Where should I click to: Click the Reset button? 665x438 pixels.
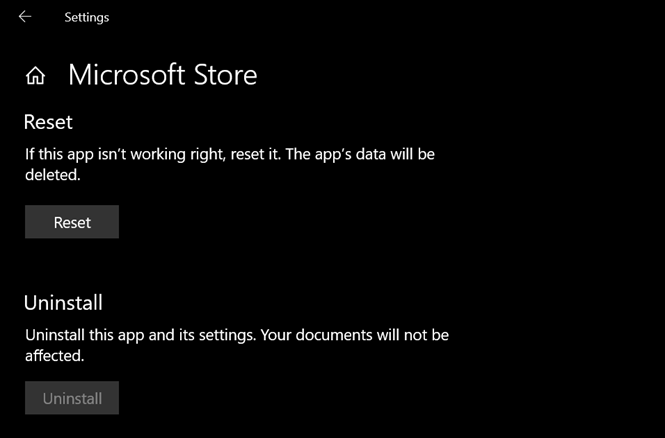72,222
